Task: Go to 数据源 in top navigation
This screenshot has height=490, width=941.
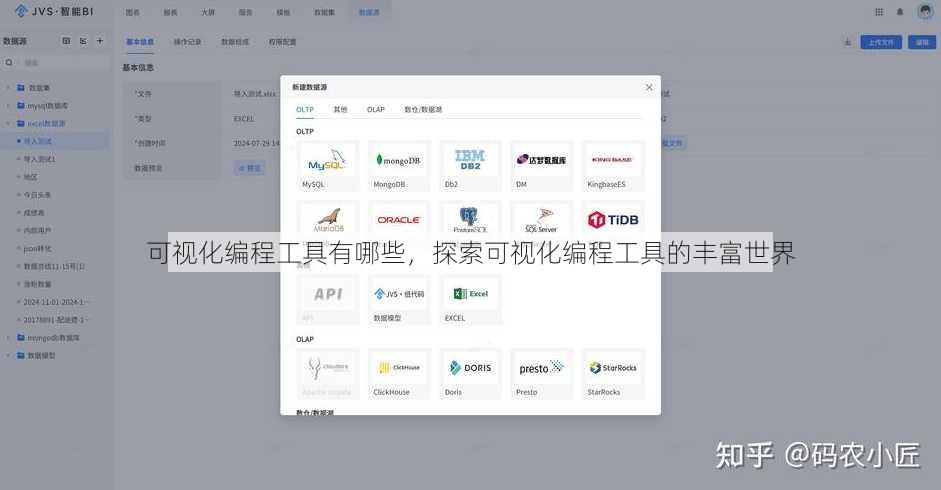Action: pyautogui.click(x=369, y=12)
